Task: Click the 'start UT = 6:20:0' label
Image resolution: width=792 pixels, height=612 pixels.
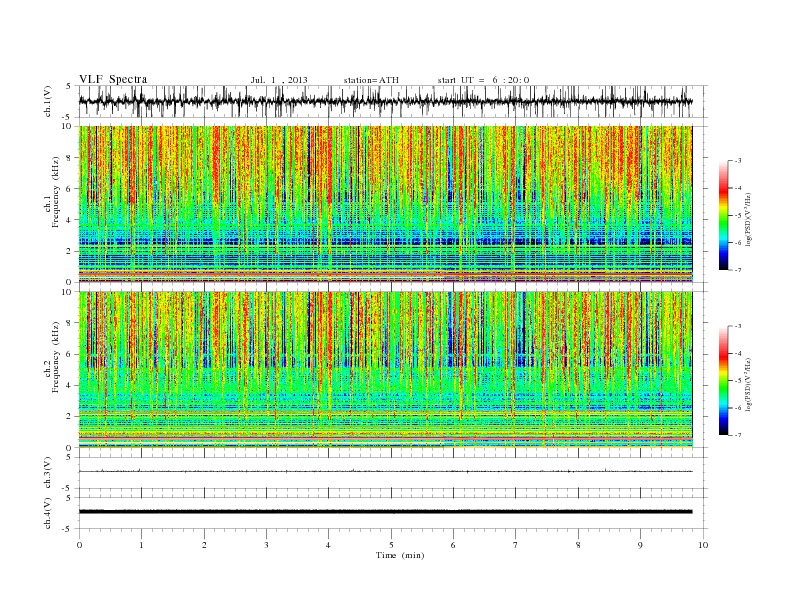Action: point(483,80)
